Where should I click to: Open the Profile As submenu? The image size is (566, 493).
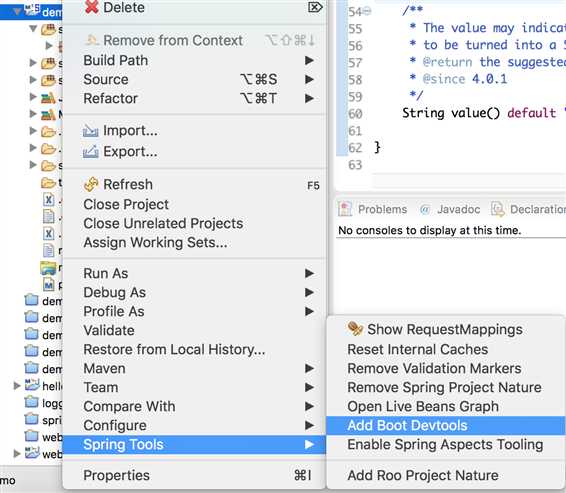(195, 311)
